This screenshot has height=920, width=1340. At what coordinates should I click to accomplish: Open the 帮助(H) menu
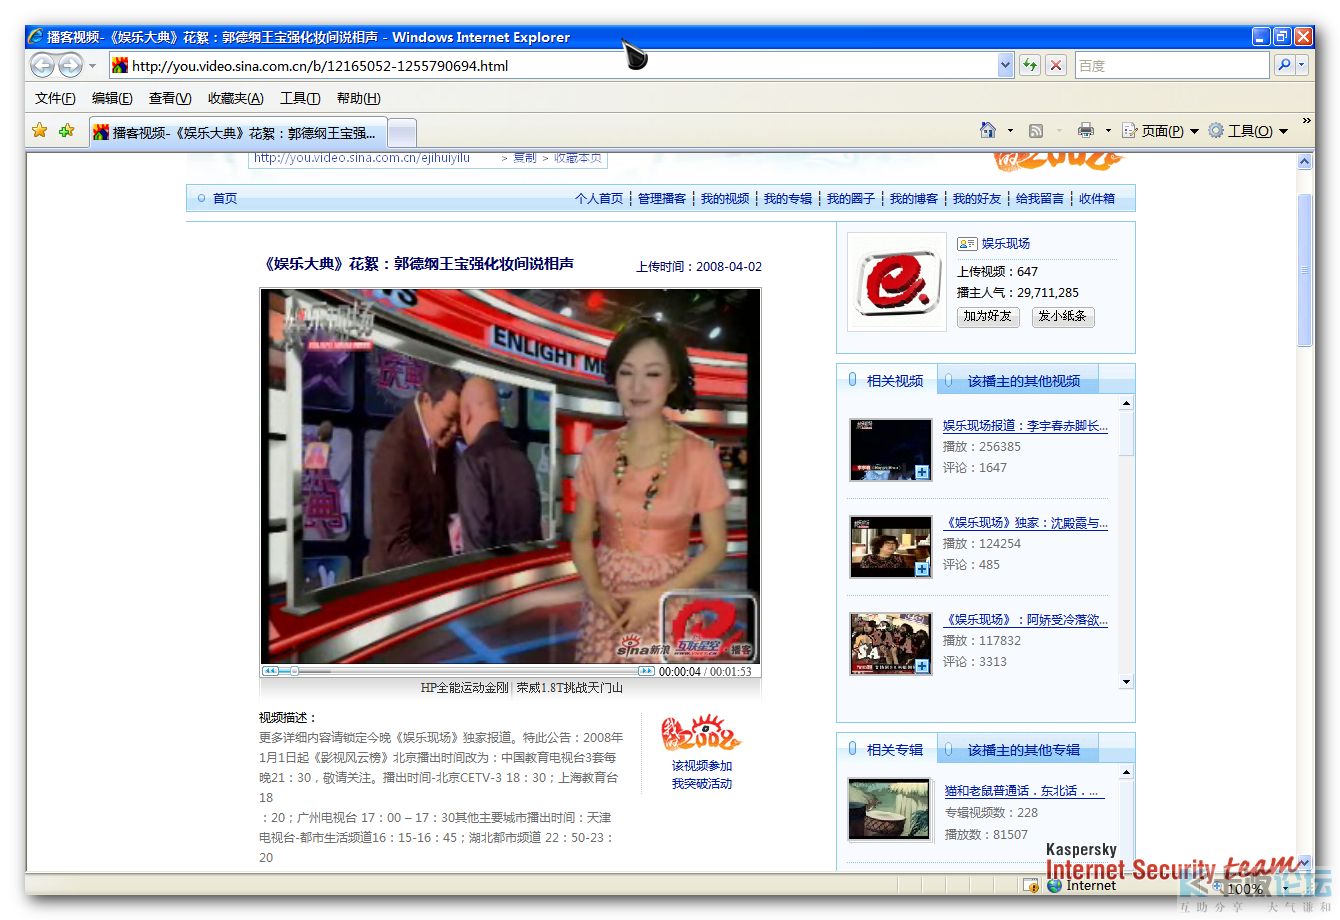(x=359, y=98)
